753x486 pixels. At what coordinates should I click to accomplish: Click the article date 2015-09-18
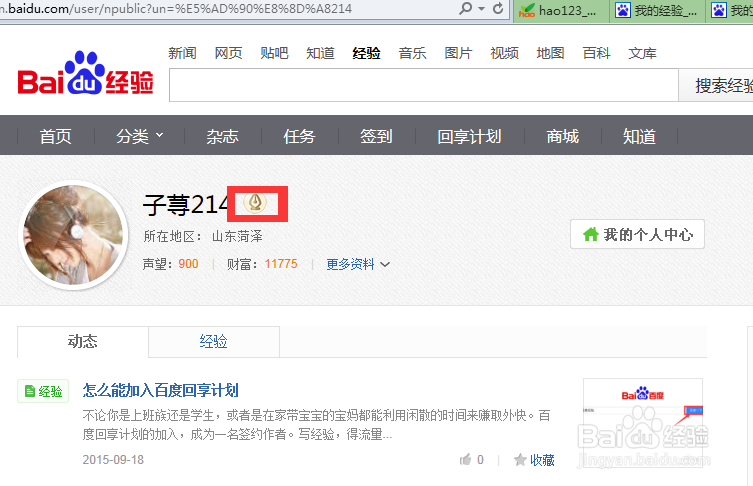(113, 460)
